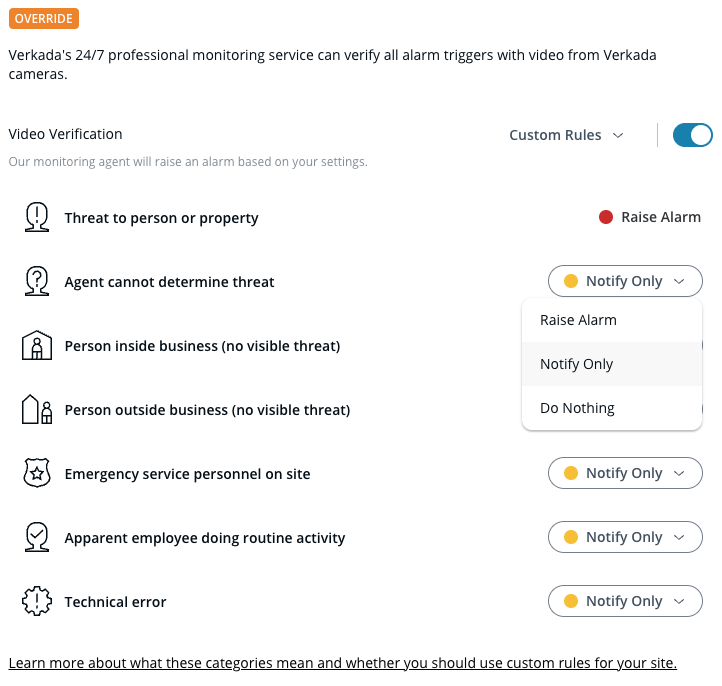Image resolution: width=722 pixels, height=686 pixels.
Task: Click the Technical error gear icon
Action: (x=37, y=601)
